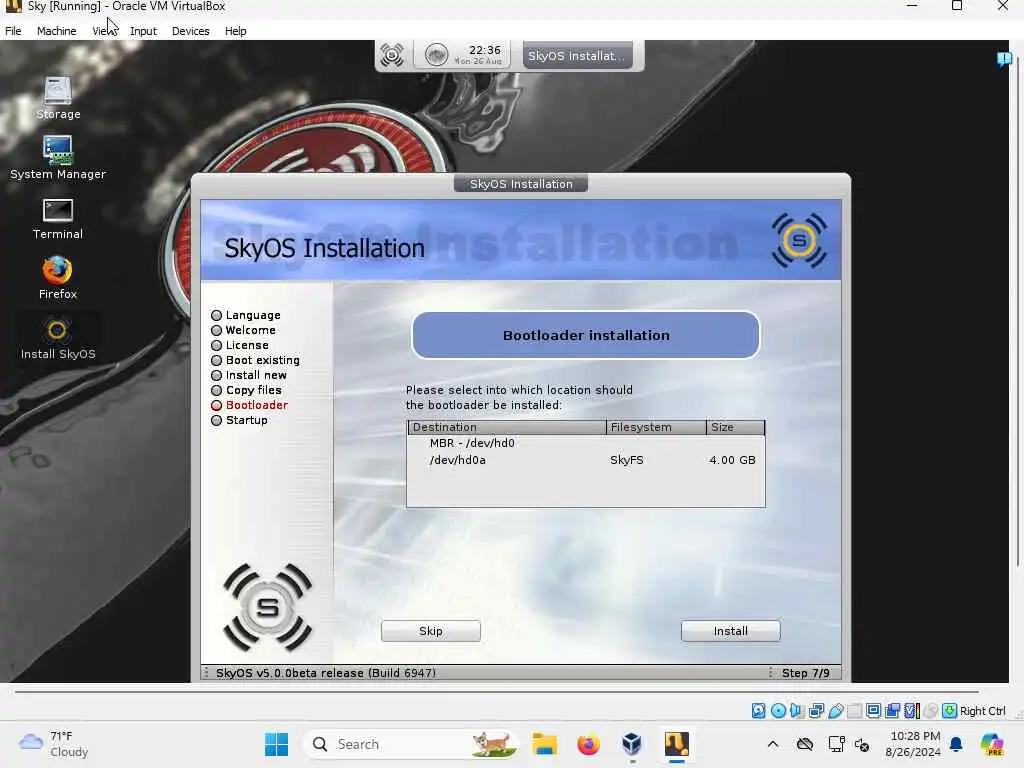Viewport: 1024px width, 768px height.
Task: Select the Bootloader step radio button
Action: tap(217, 406)
